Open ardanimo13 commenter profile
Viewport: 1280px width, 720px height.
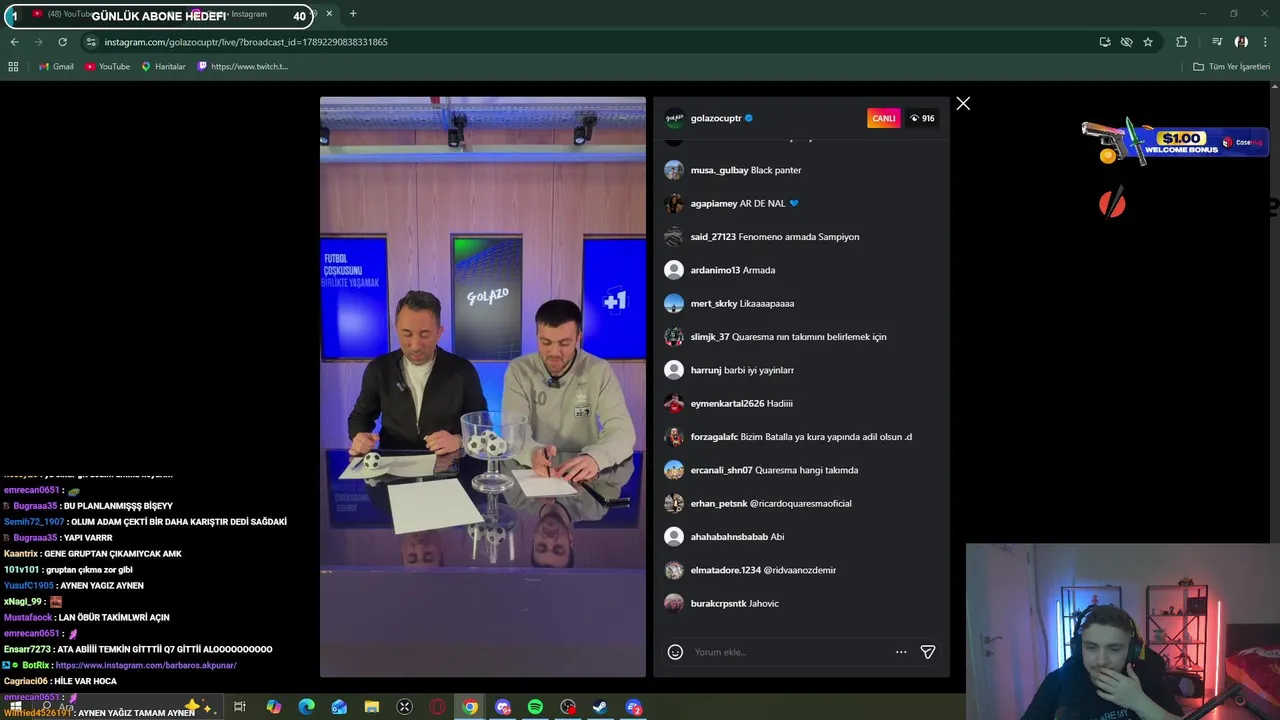click(x=715, y=270)
